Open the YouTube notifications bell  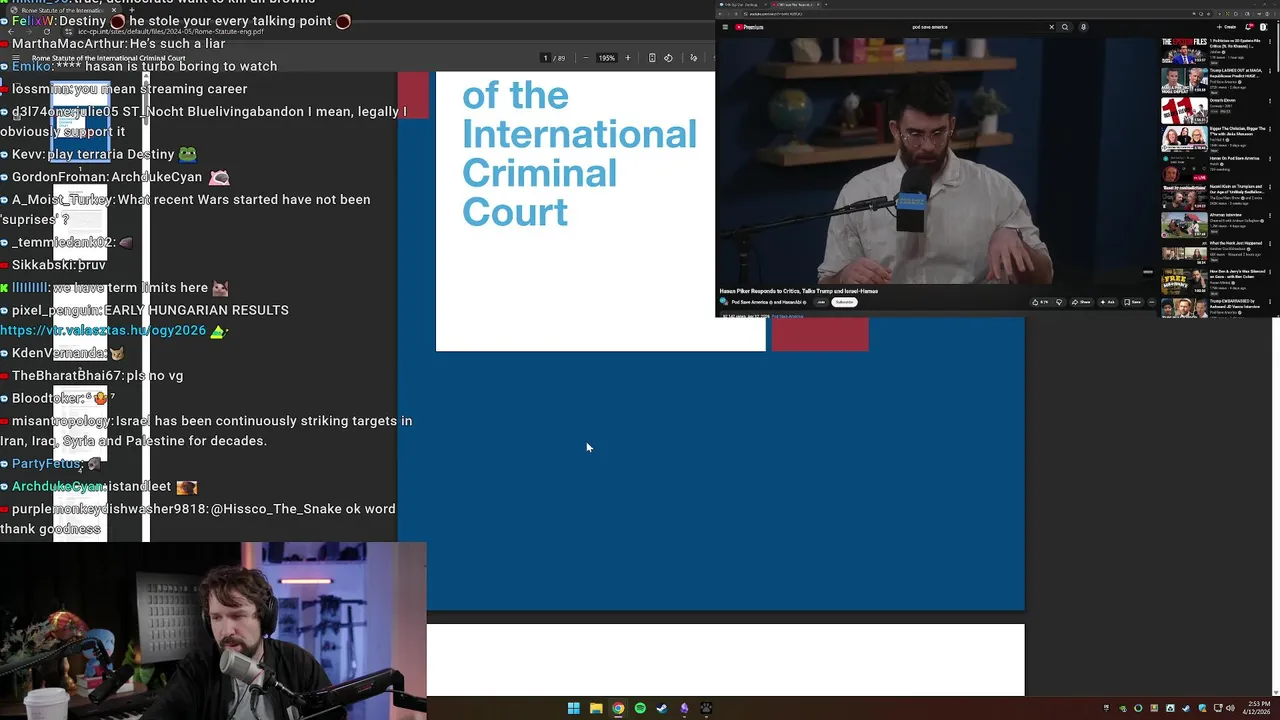coord(1248,27)
